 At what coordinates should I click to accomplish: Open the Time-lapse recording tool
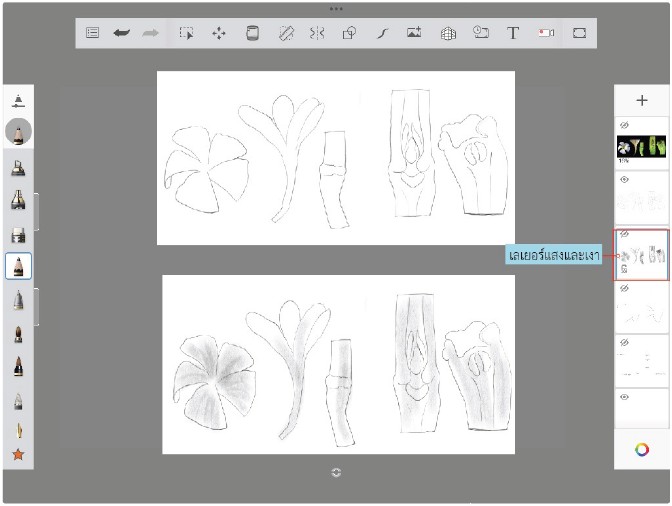[x=480, y=32]
